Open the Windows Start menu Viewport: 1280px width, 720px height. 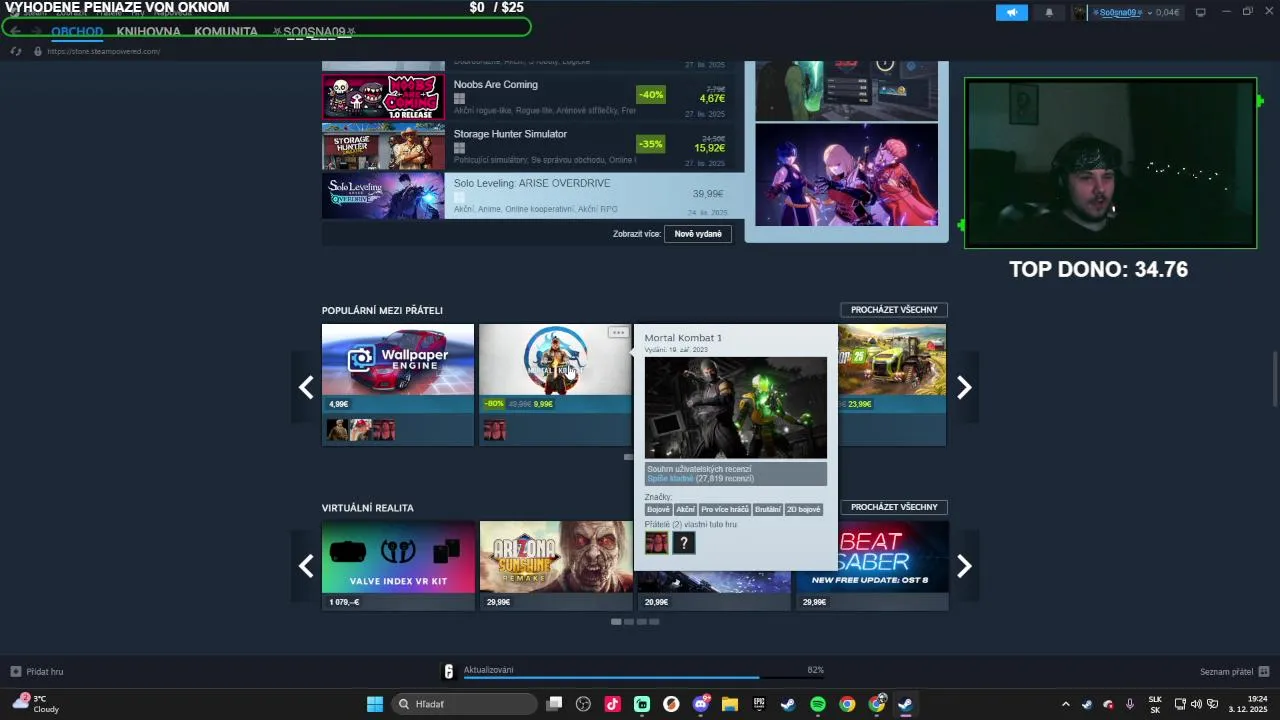(375, 704)
